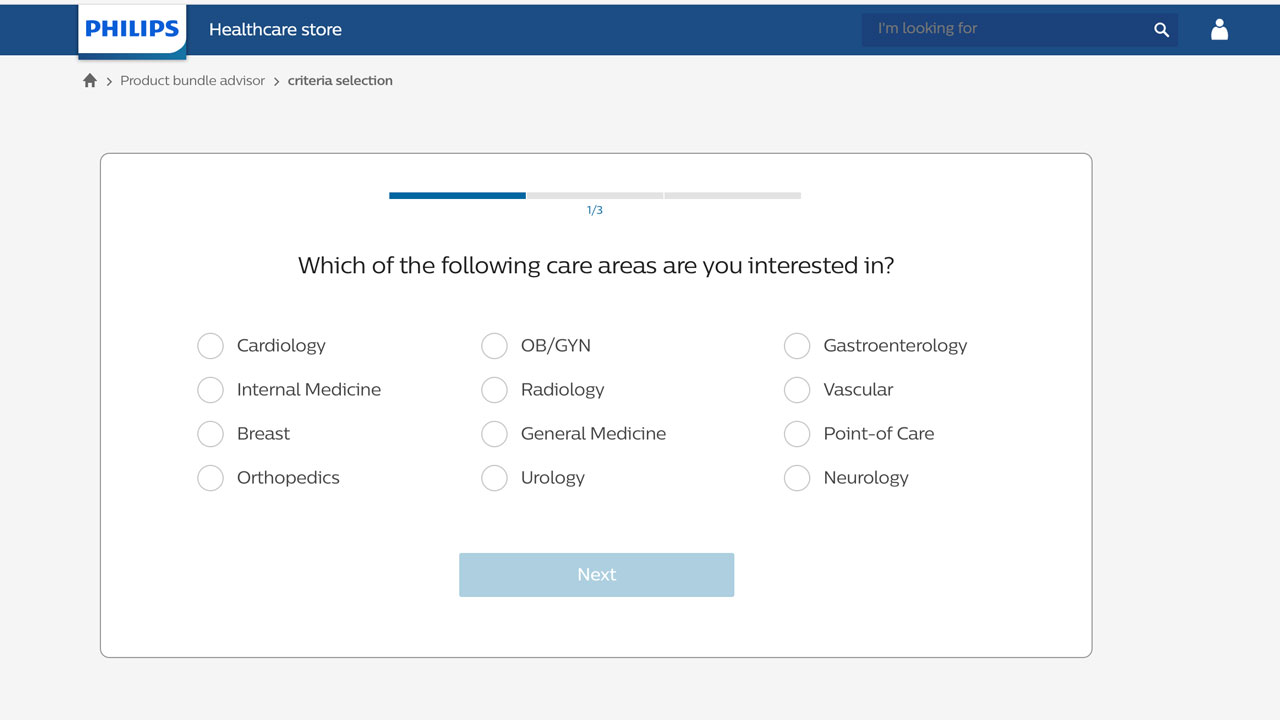This screenshot has height=720, width=1280.
Task: Select the Urology care area
Action: [x=494, y=478]
